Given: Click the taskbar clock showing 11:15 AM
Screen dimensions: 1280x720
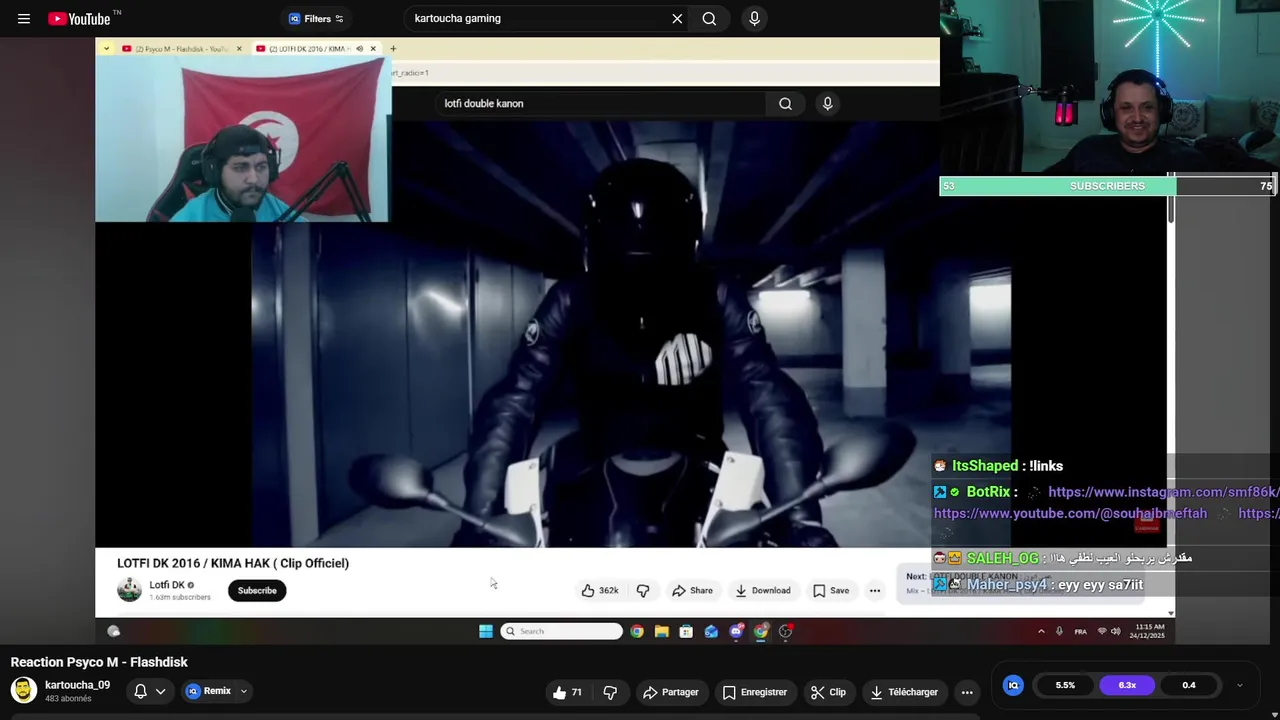Looking at the screenshot, I should [1147, 631].
